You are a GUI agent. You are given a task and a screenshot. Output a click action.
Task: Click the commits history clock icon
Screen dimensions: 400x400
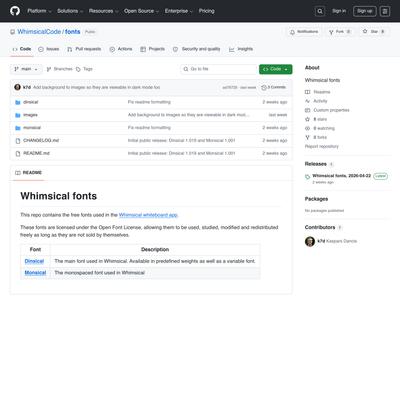[x=264, y=87]
